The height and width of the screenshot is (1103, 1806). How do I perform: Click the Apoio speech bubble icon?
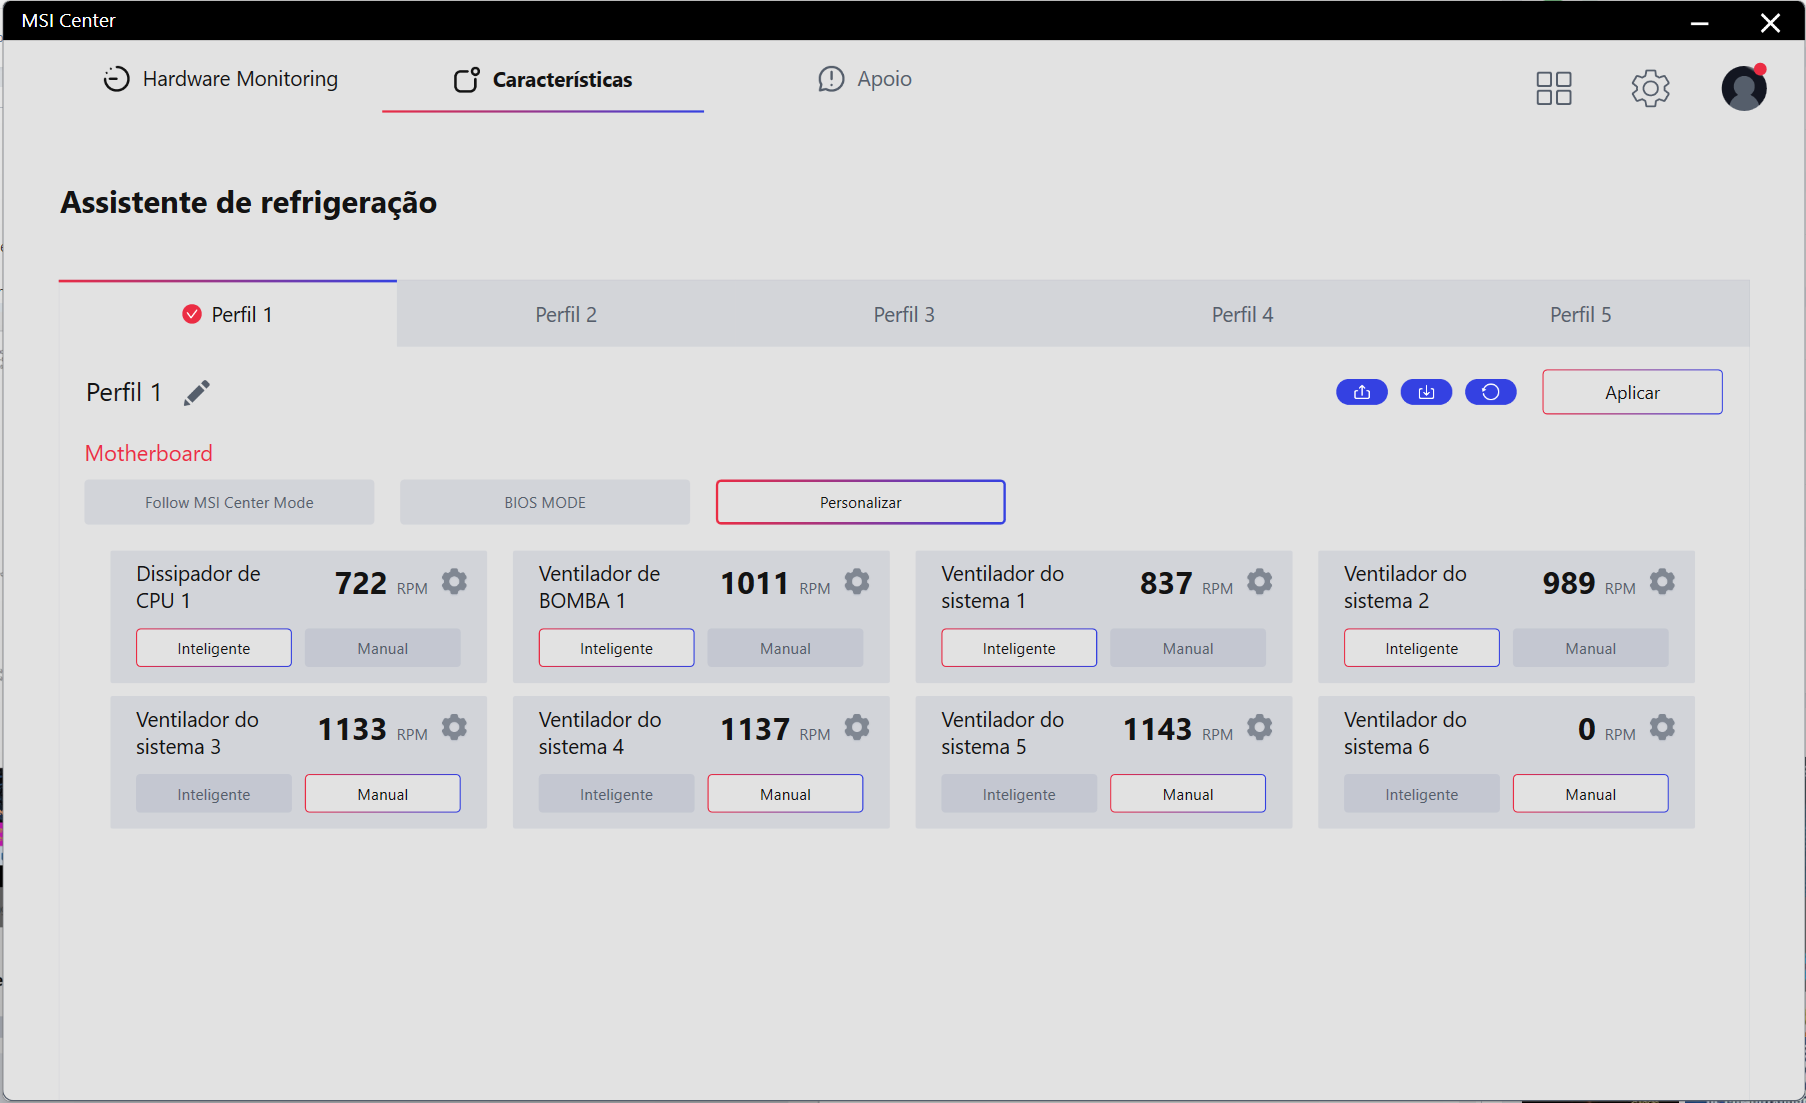tap(831, 79)
